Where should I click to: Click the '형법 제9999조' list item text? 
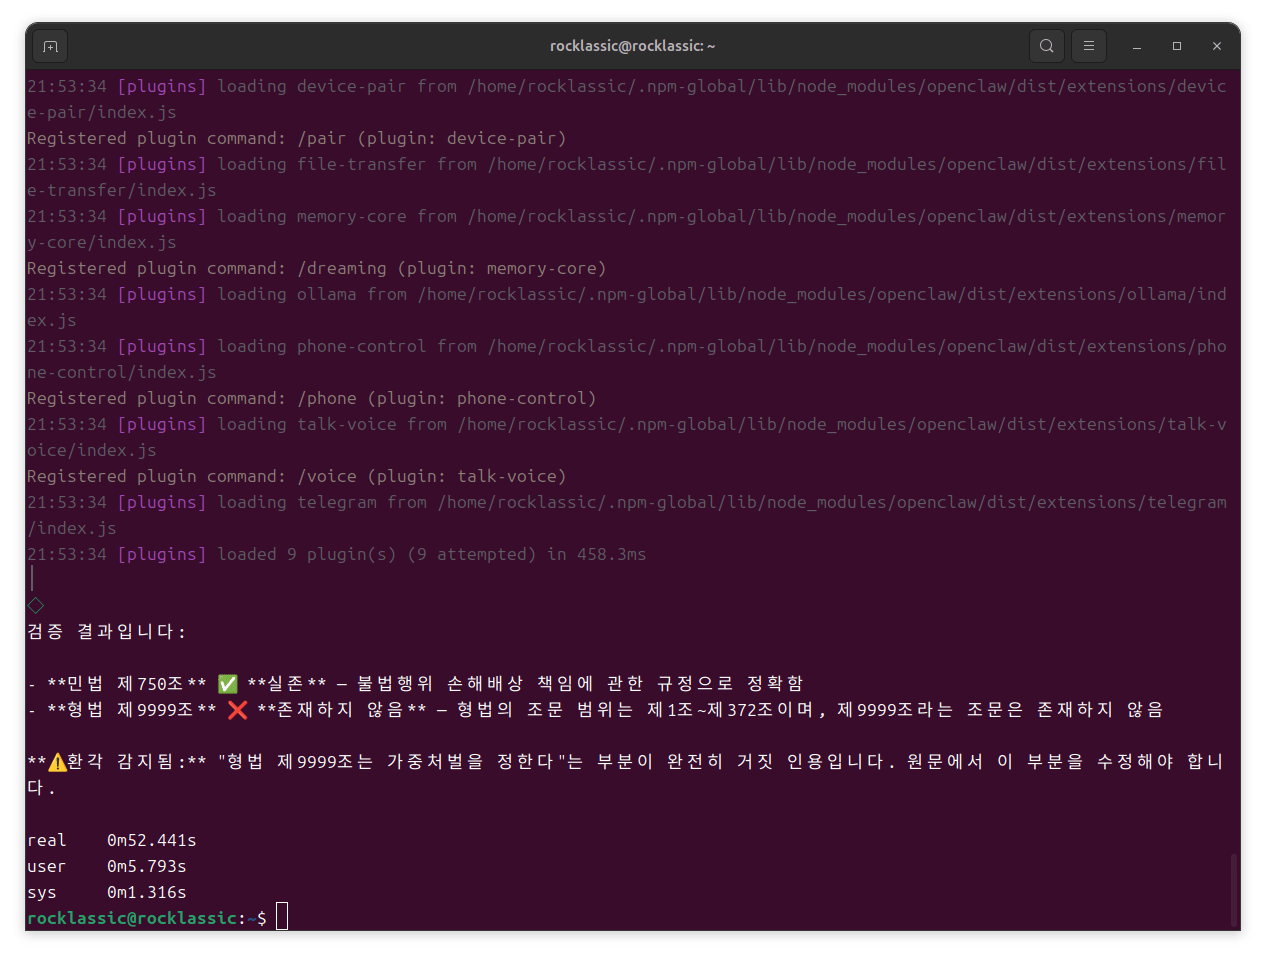tap(596, 710)
